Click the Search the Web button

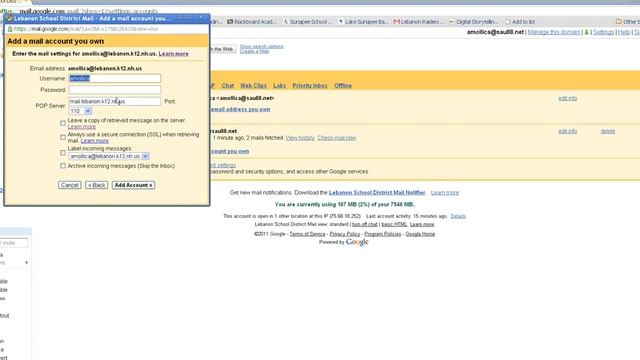click(222, 49)
